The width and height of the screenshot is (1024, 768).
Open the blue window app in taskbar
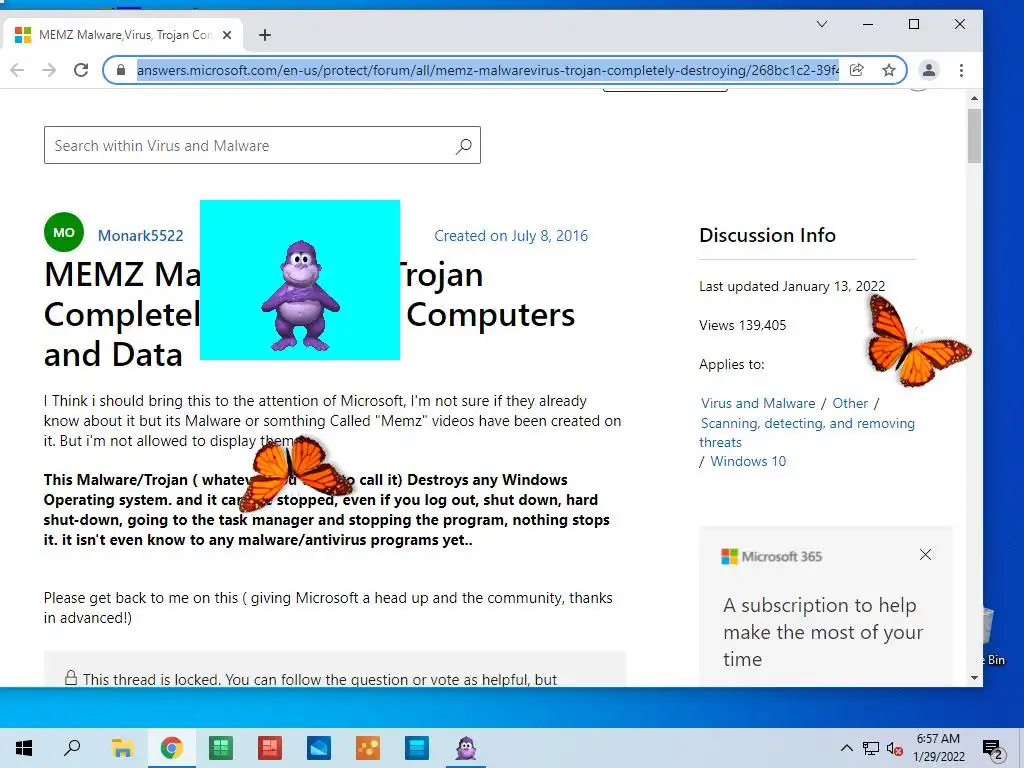[x=417, y=748]
